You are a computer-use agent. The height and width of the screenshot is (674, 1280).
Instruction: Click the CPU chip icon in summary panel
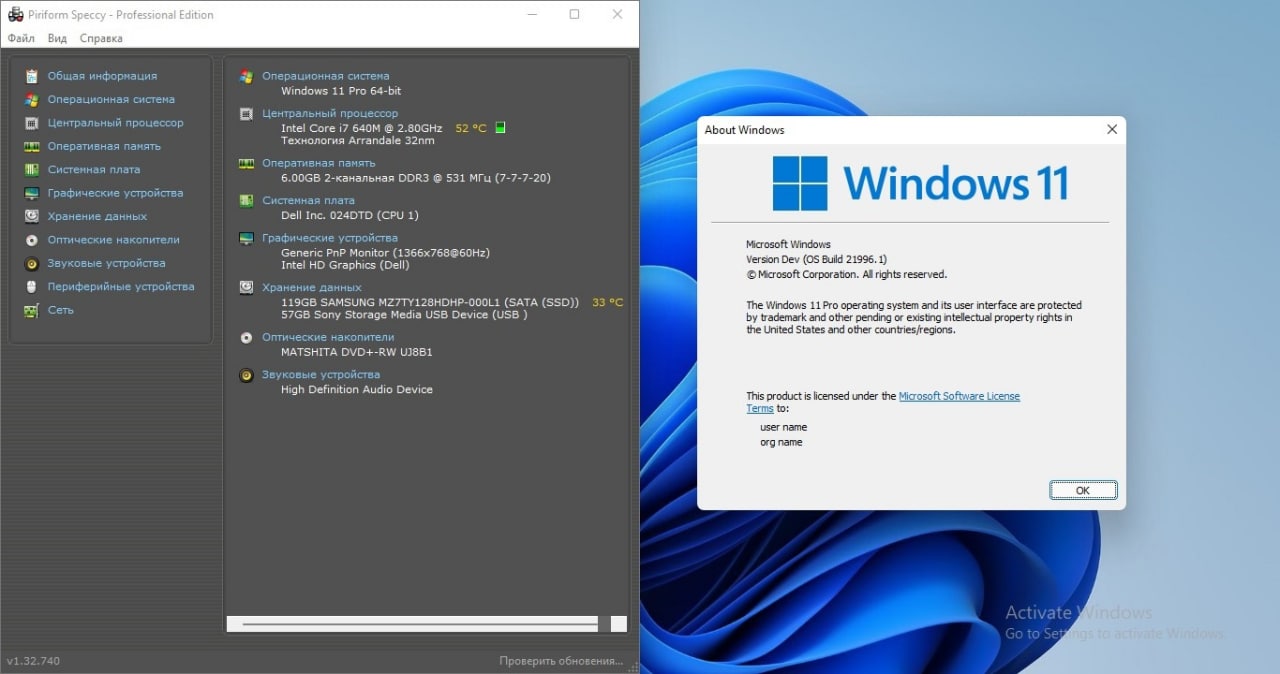point(246,114)
